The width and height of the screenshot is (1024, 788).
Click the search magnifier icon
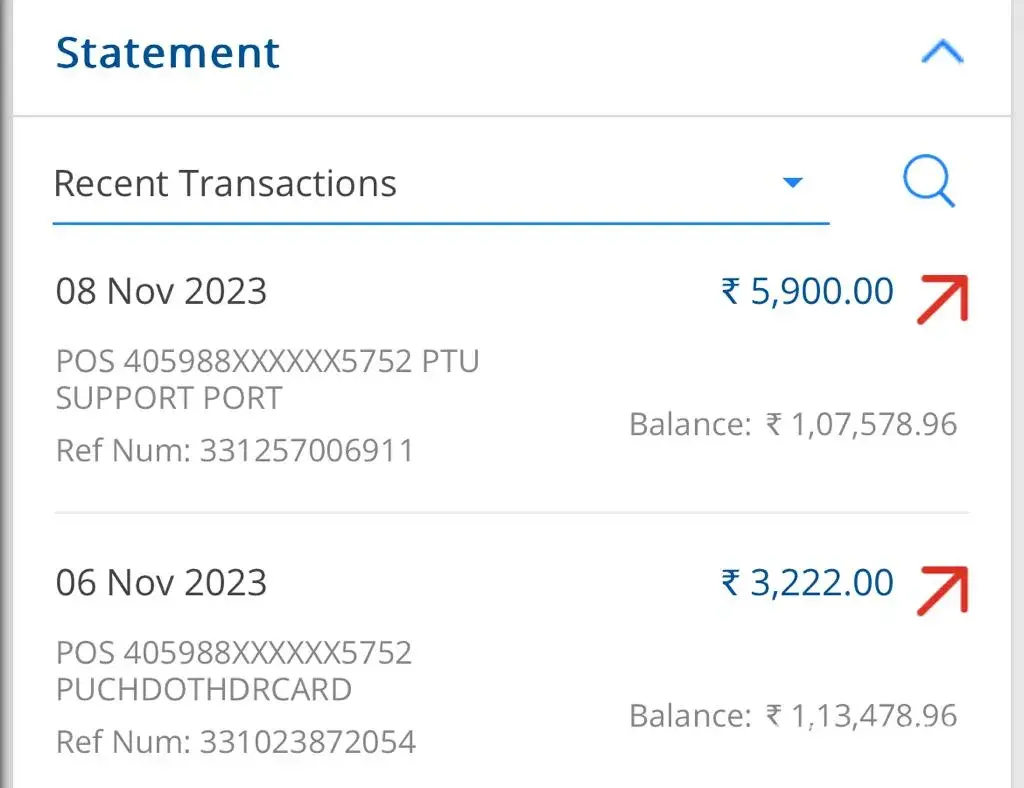tap(929, 184)
